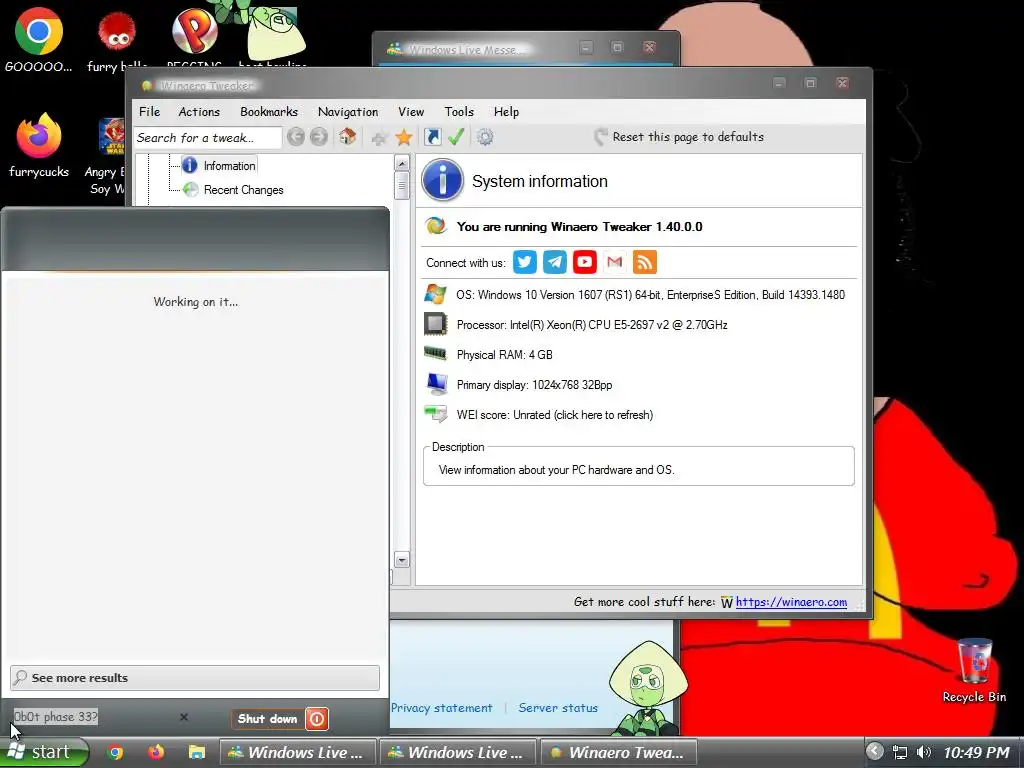Image resolution: width=1024 pixels, height=768 pixels.
Task: Click the tree scrollbar up arrow
Action: 402,163
